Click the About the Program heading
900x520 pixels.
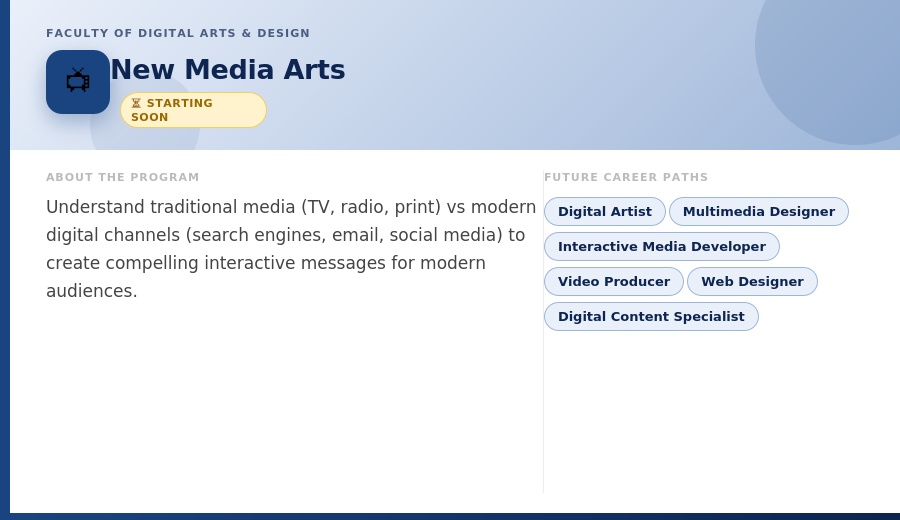pos(123,177)
